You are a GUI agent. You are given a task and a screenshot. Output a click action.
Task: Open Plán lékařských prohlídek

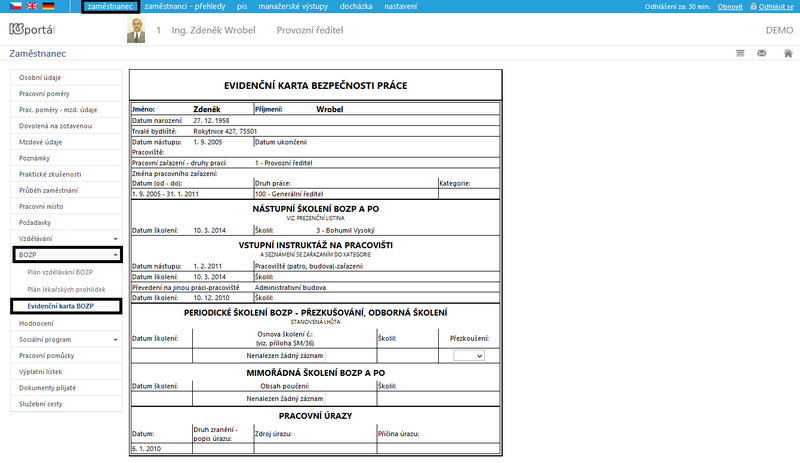coord(66,289)
